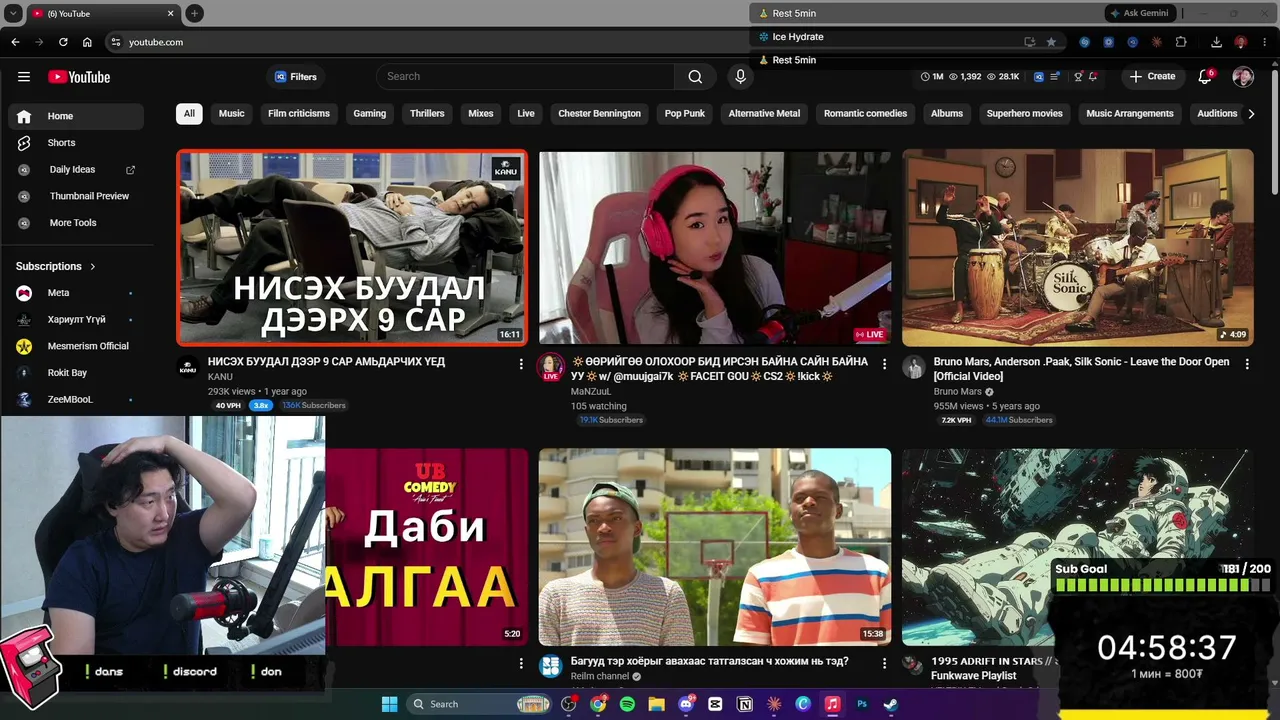Bookmark this page with the star icon
The height and width of the screenshot is (720, 1280).
pyautogui.click(x=1051, y=42)
